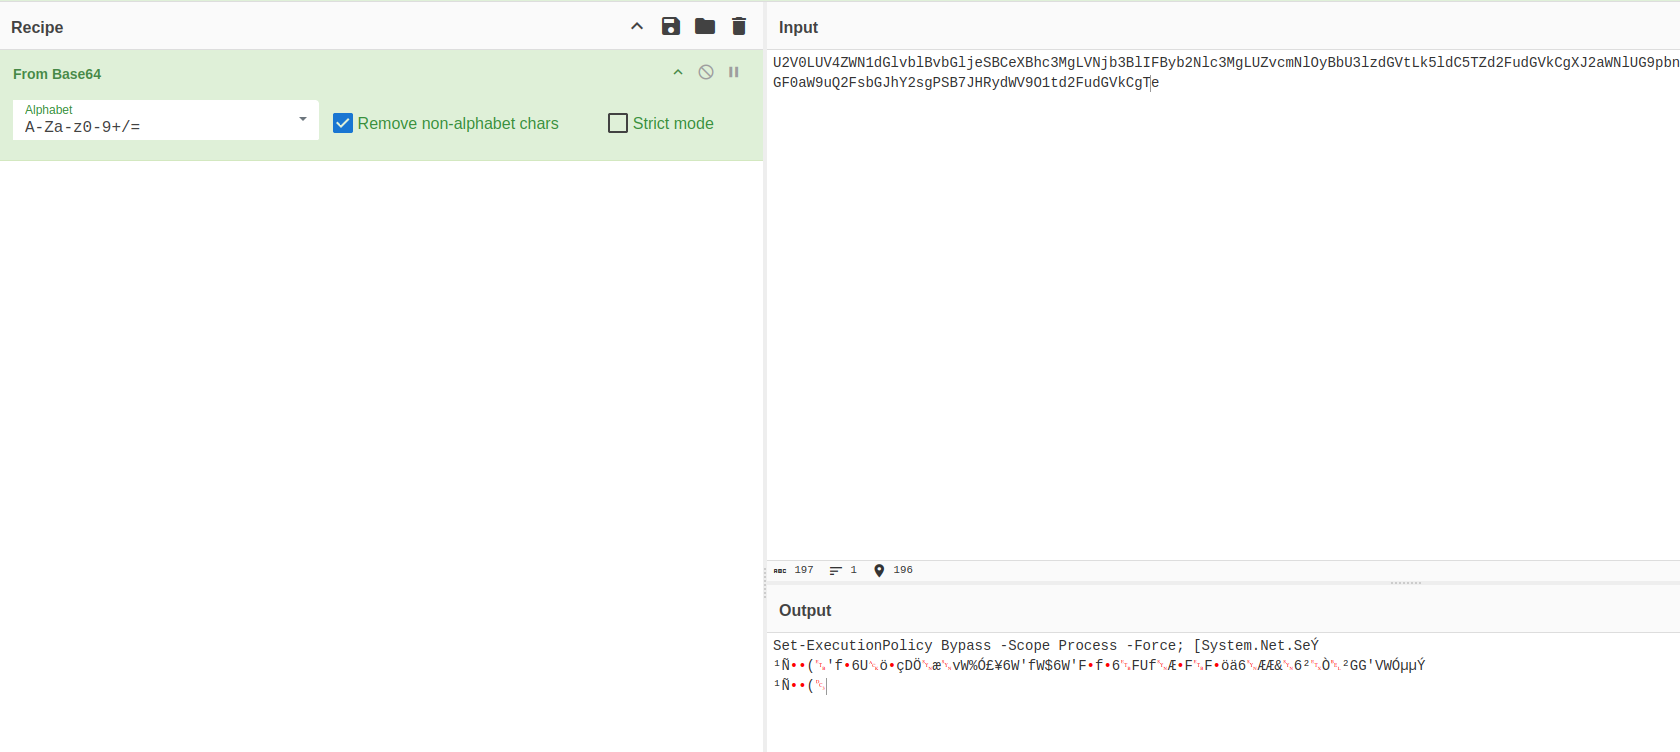Enable Strict mode checkbox
The image size is (1680, 752).
point(618,123)
